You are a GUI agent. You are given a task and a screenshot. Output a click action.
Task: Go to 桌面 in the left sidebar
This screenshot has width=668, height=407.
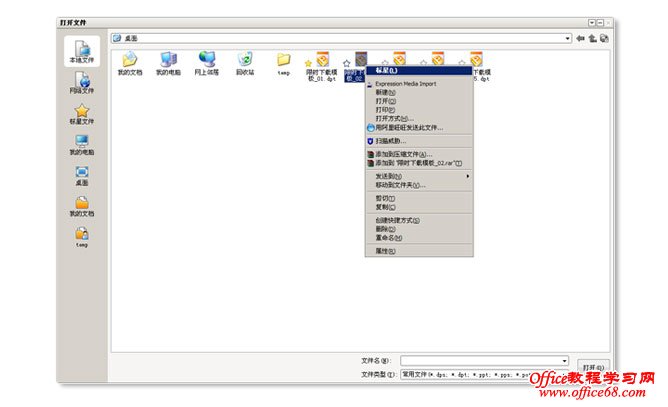tap(82, 176)
